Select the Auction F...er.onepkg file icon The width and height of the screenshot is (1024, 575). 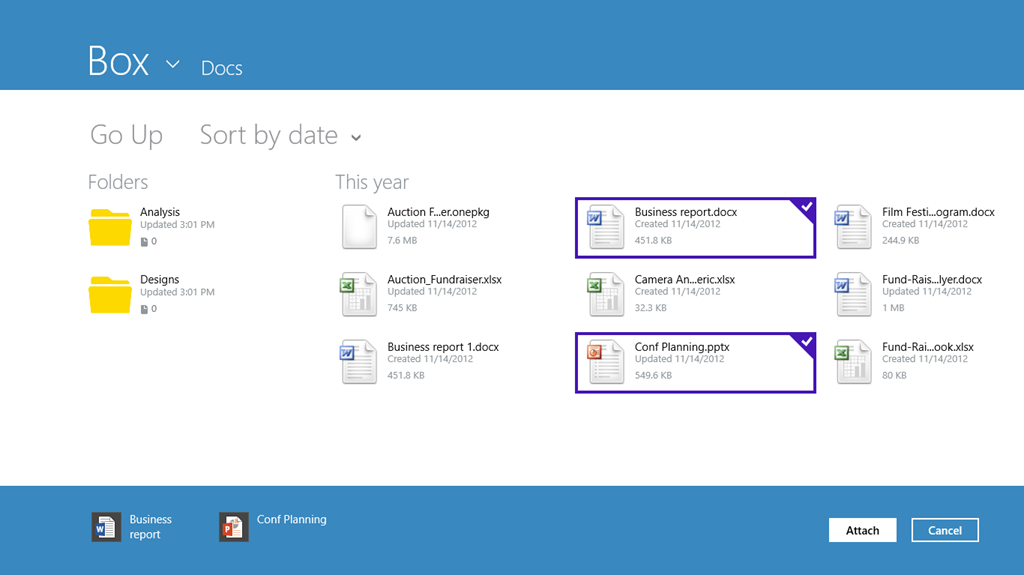359,227
